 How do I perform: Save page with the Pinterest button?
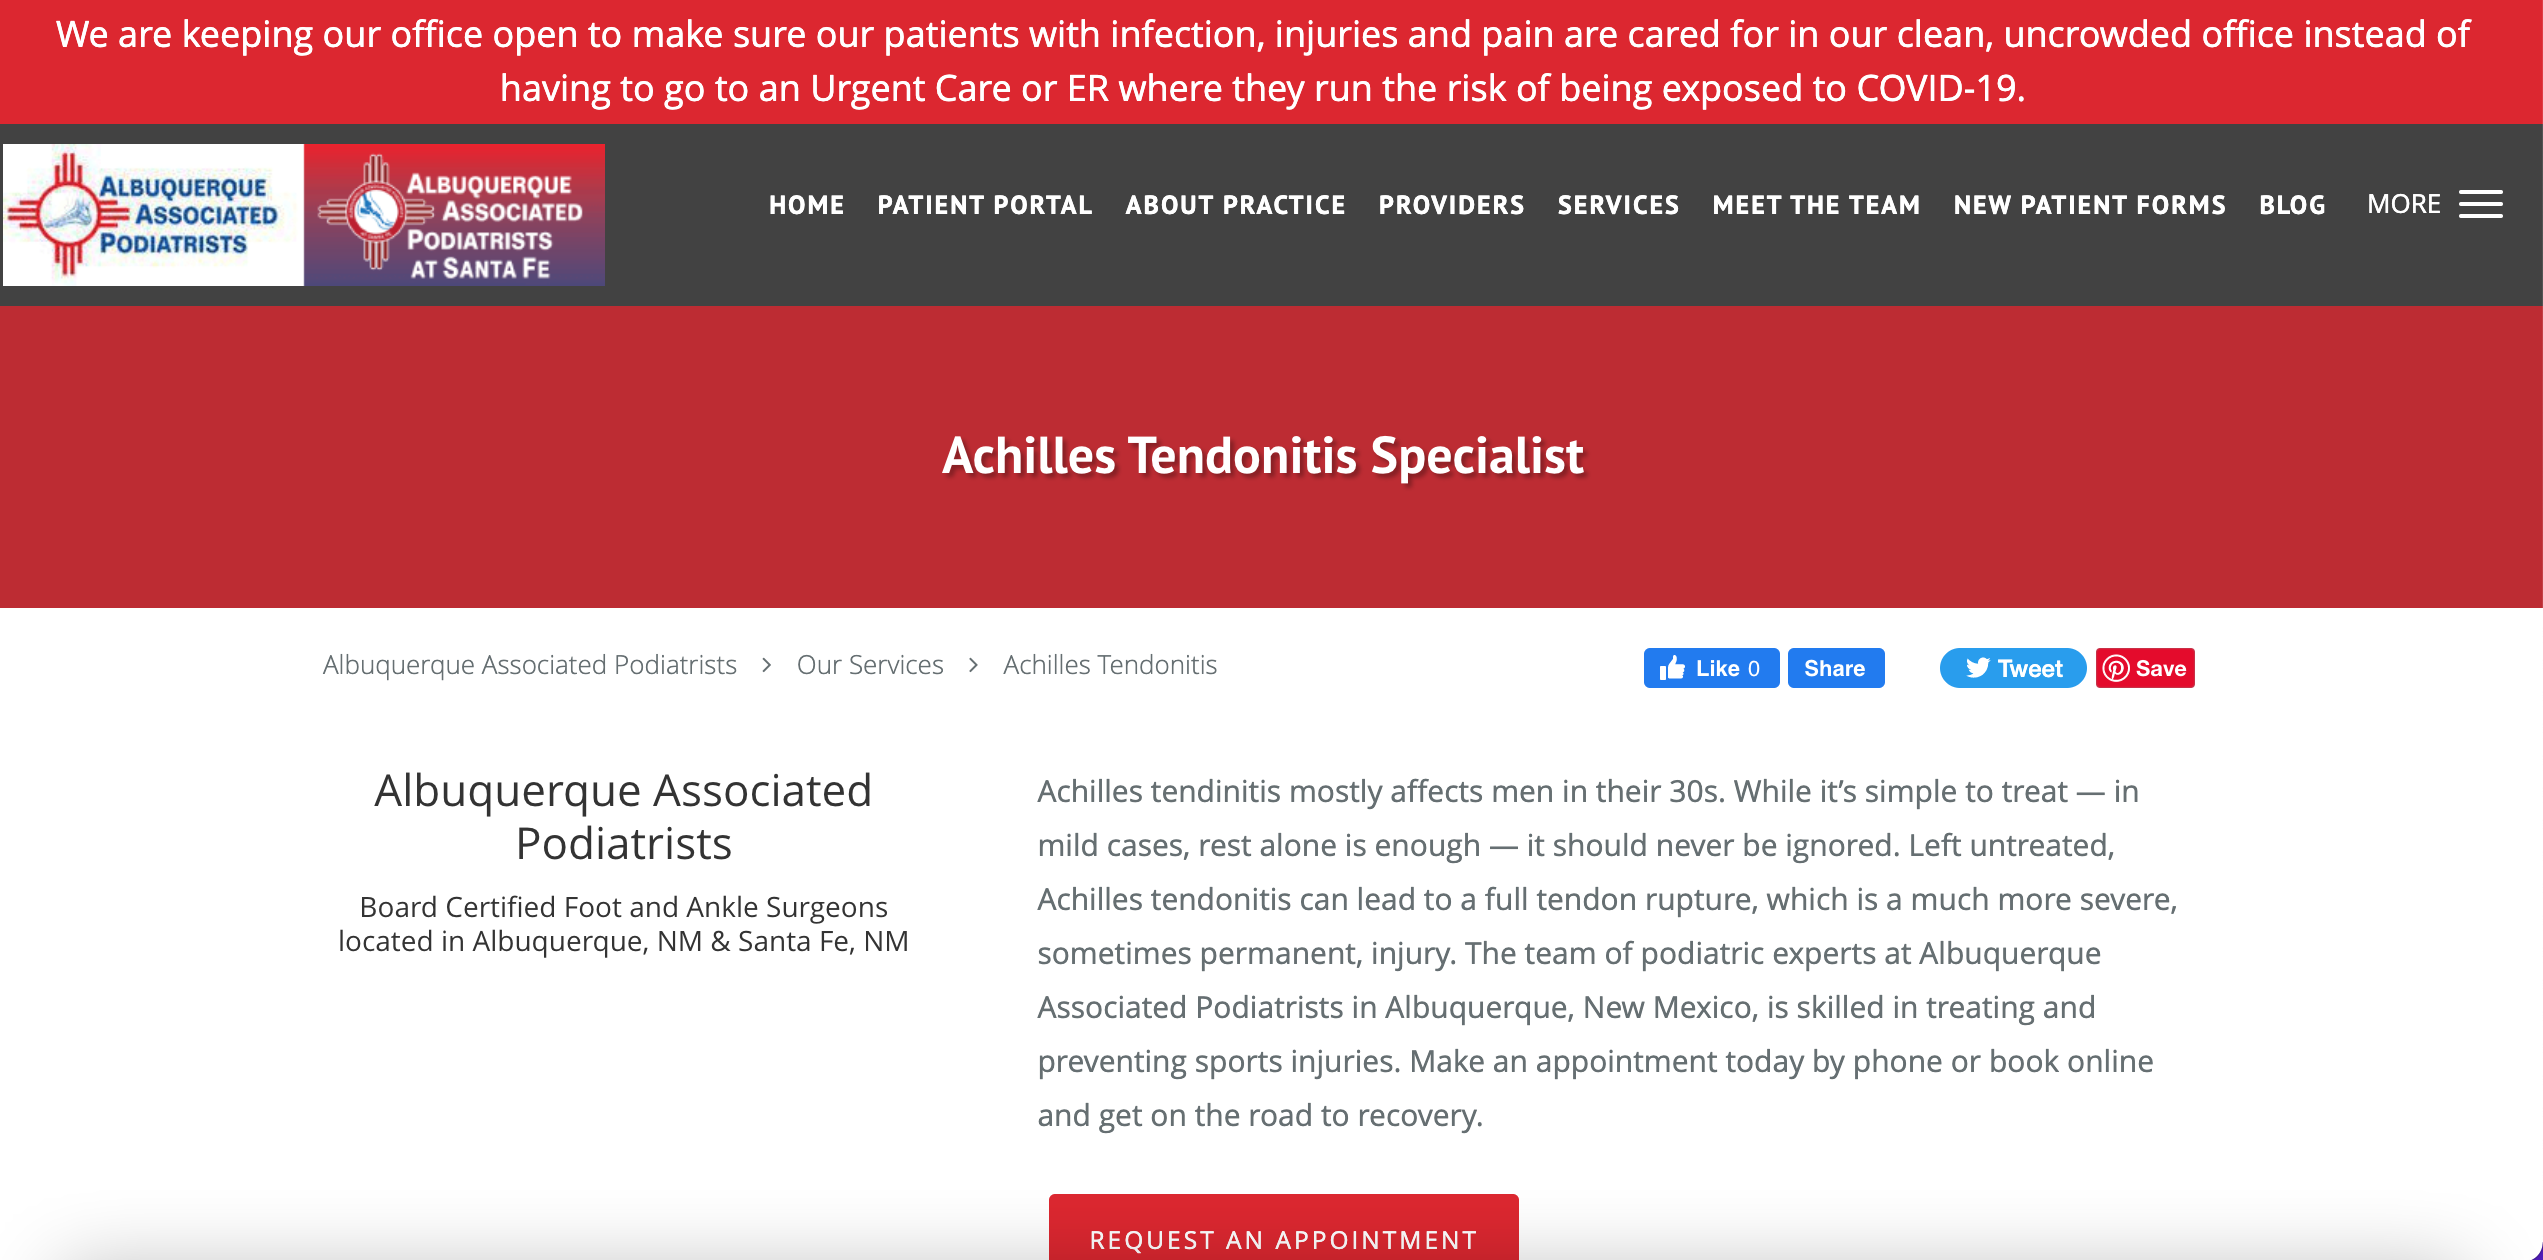click(2145, 668)
